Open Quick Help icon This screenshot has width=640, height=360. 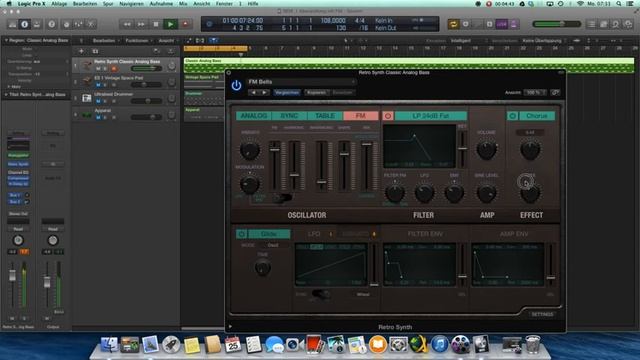(51, 24)
